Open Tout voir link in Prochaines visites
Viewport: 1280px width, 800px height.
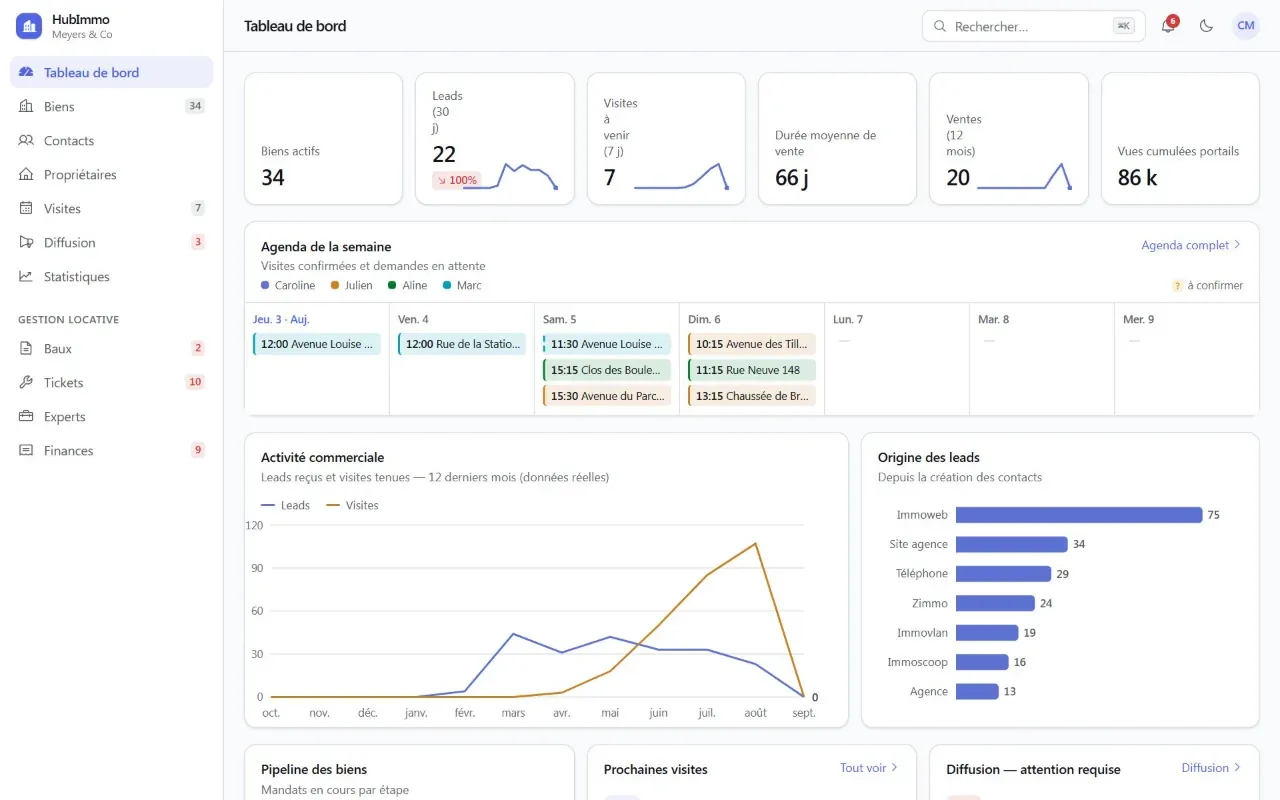[869, 768]
